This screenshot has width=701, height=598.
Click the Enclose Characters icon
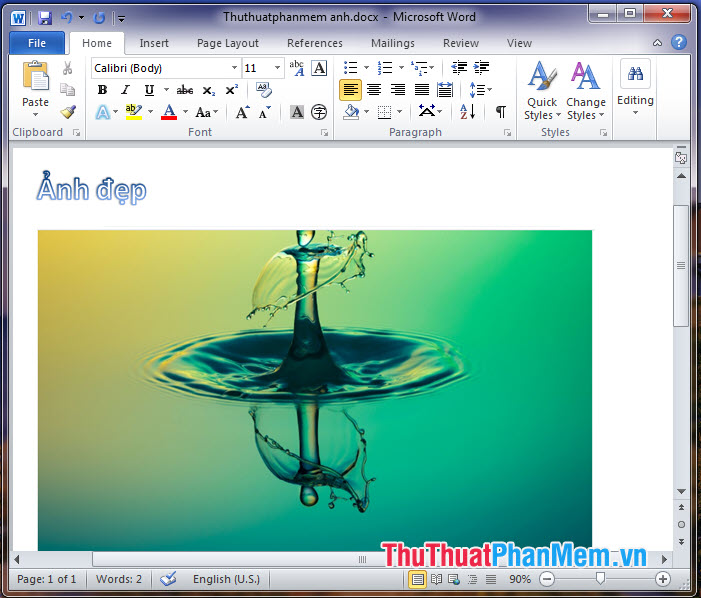(x=319, y=112)
